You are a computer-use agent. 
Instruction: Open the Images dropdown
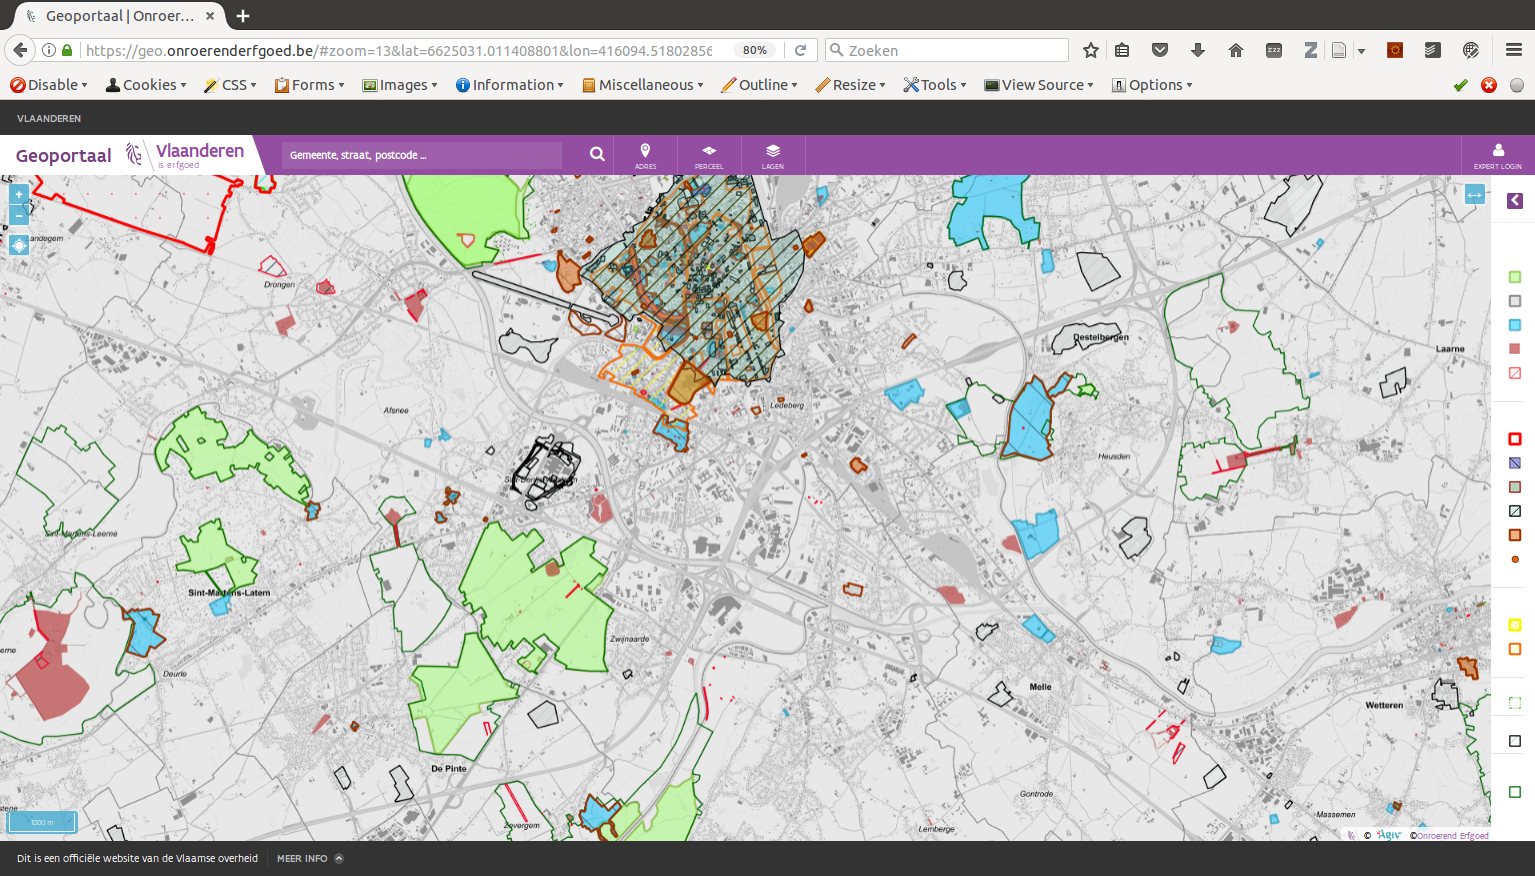tap(400, 85)
